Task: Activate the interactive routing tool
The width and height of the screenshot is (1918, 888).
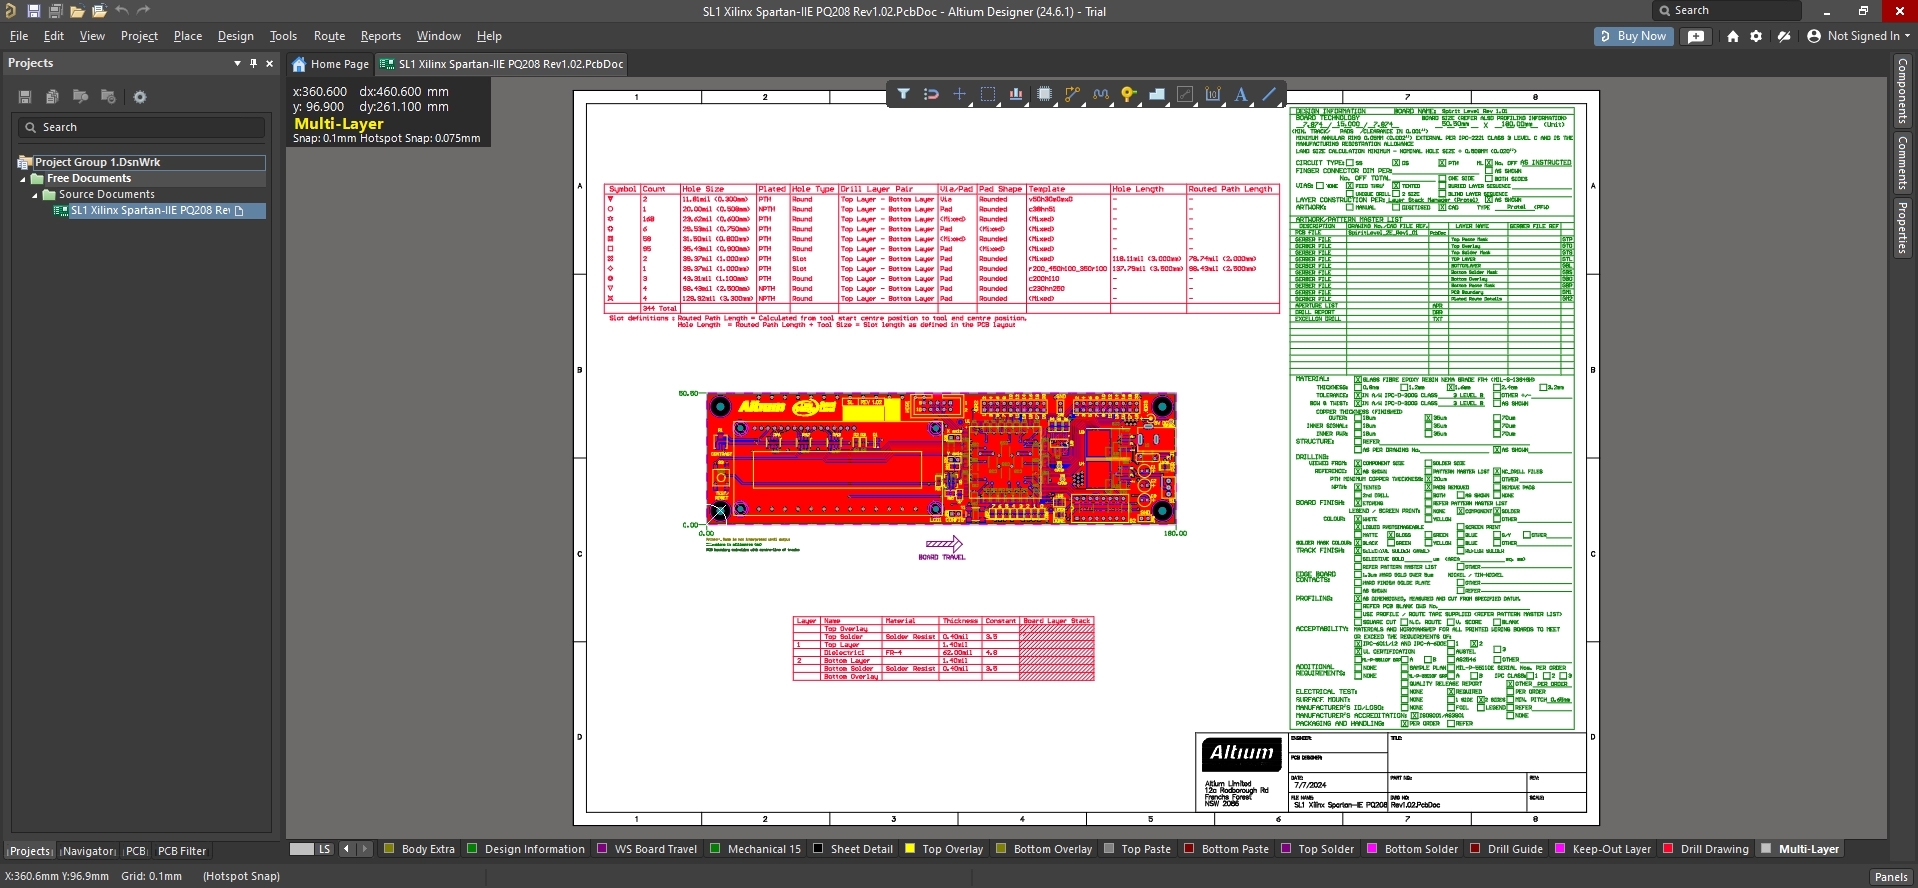Action: [x=1072, y=94]
